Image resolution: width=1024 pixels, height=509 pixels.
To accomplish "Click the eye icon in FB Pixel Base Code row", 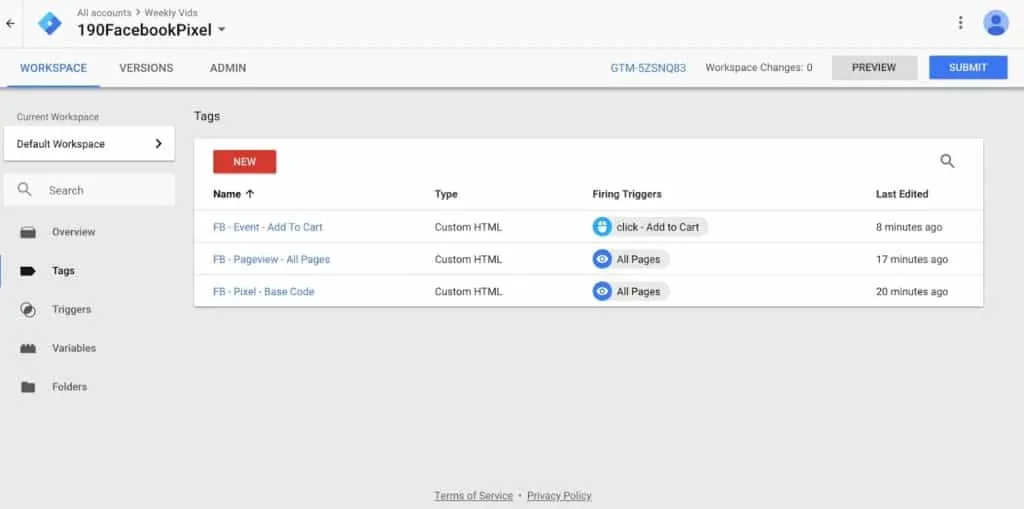I will [602, 291].
